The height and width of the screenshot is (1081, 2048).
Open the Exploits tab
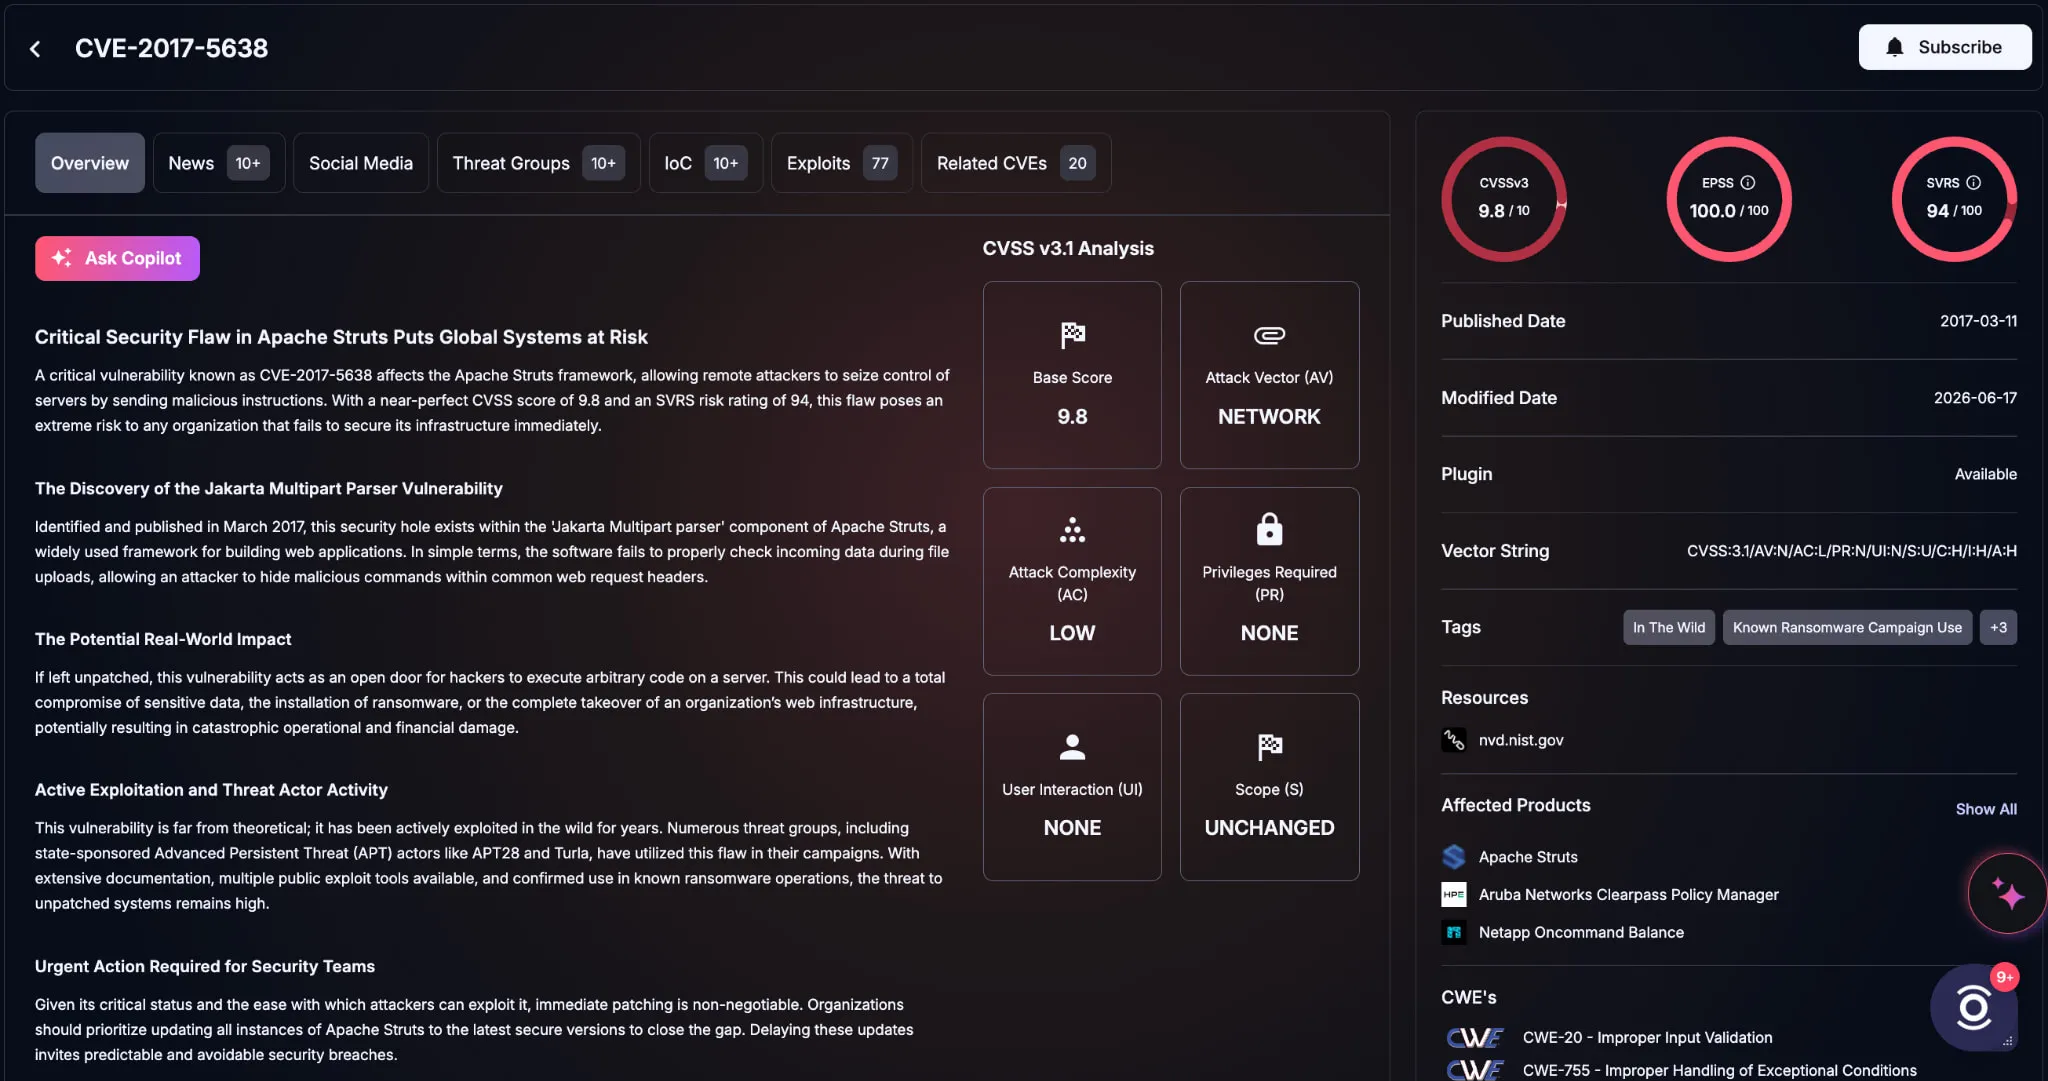click(841, 163)
